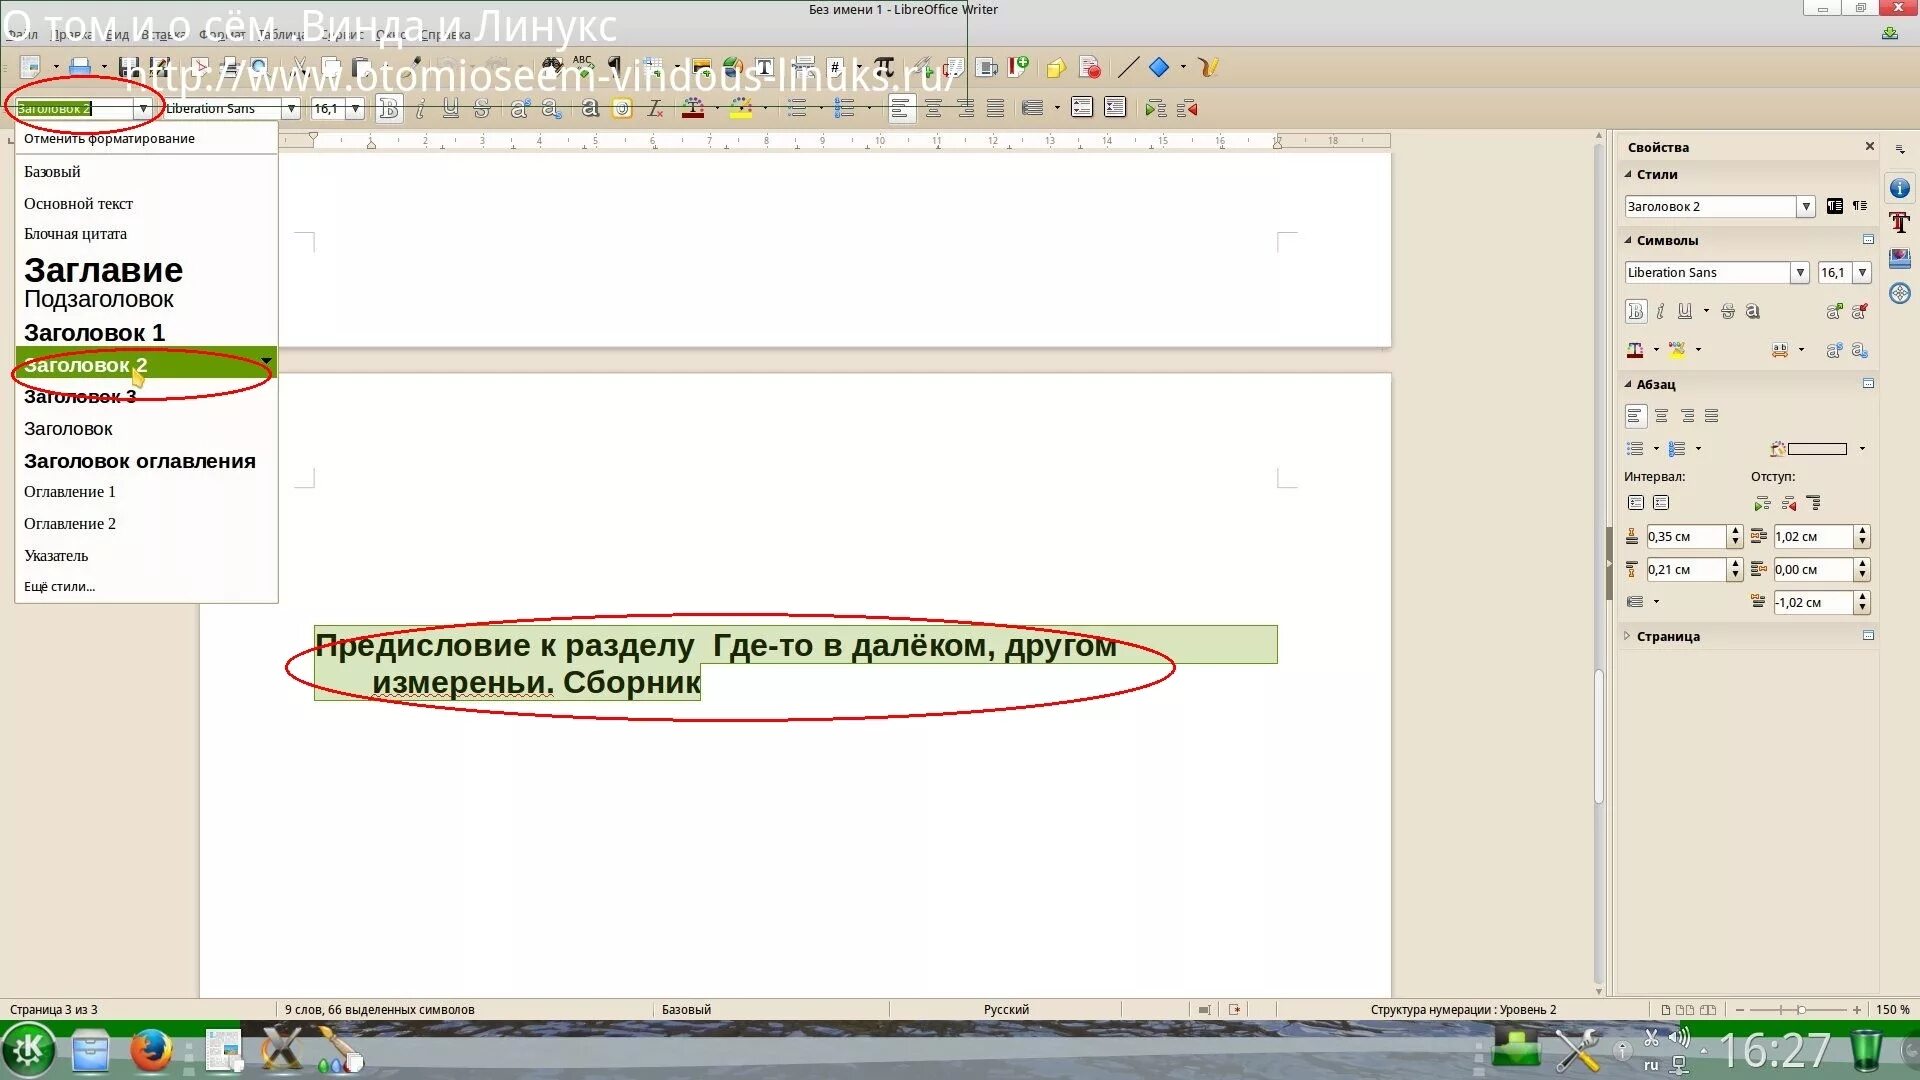Toggle Italic in sidebar Symbols section

(1660, 311)
